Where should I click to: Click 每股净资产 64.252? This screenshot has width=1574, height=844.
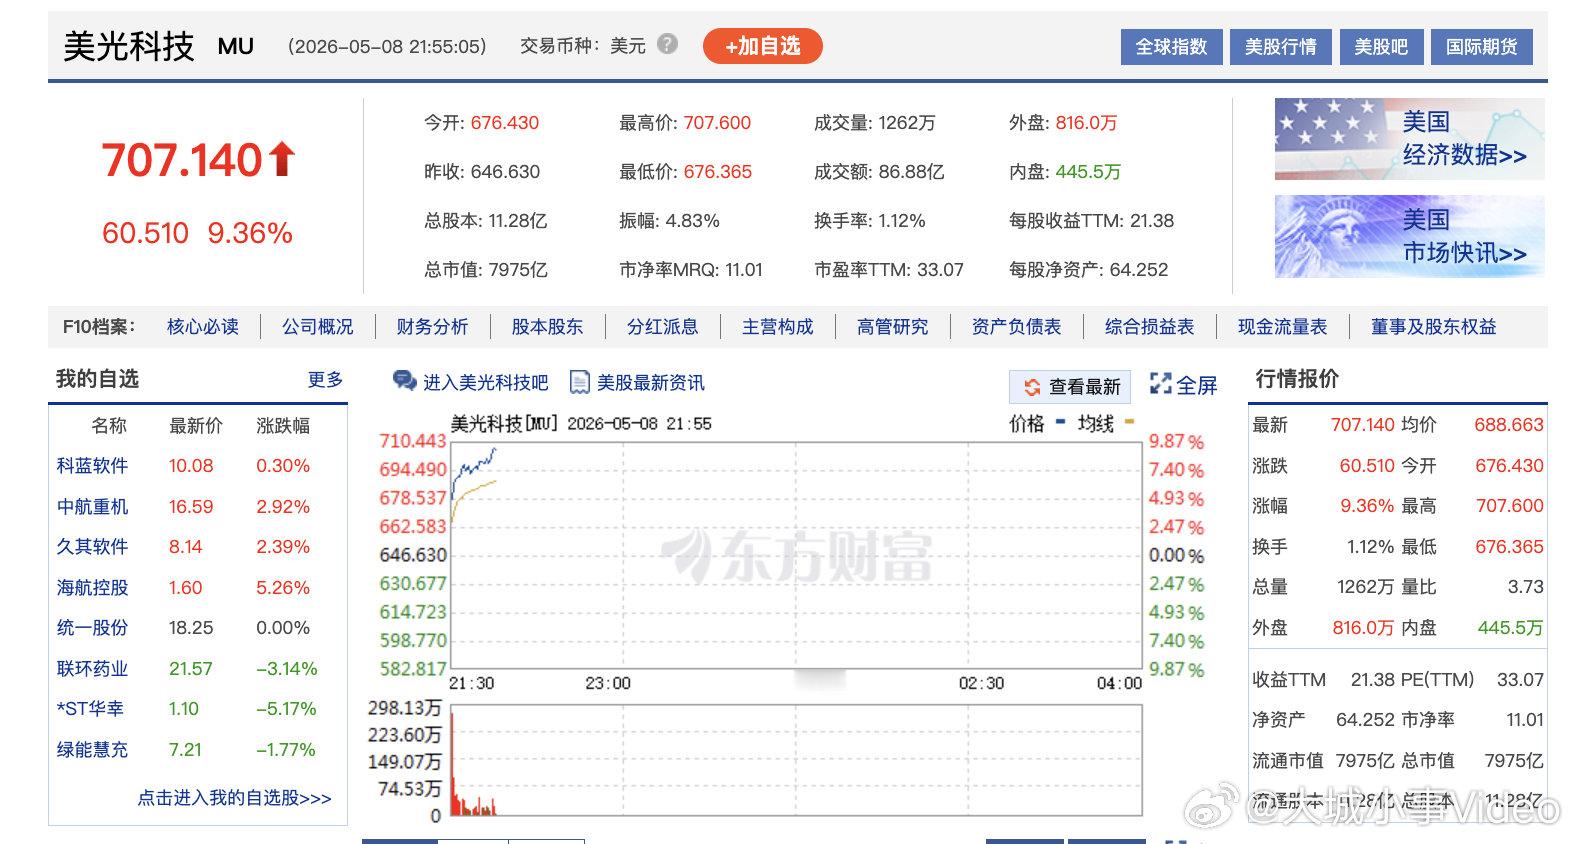click(x=1089, y=270)
